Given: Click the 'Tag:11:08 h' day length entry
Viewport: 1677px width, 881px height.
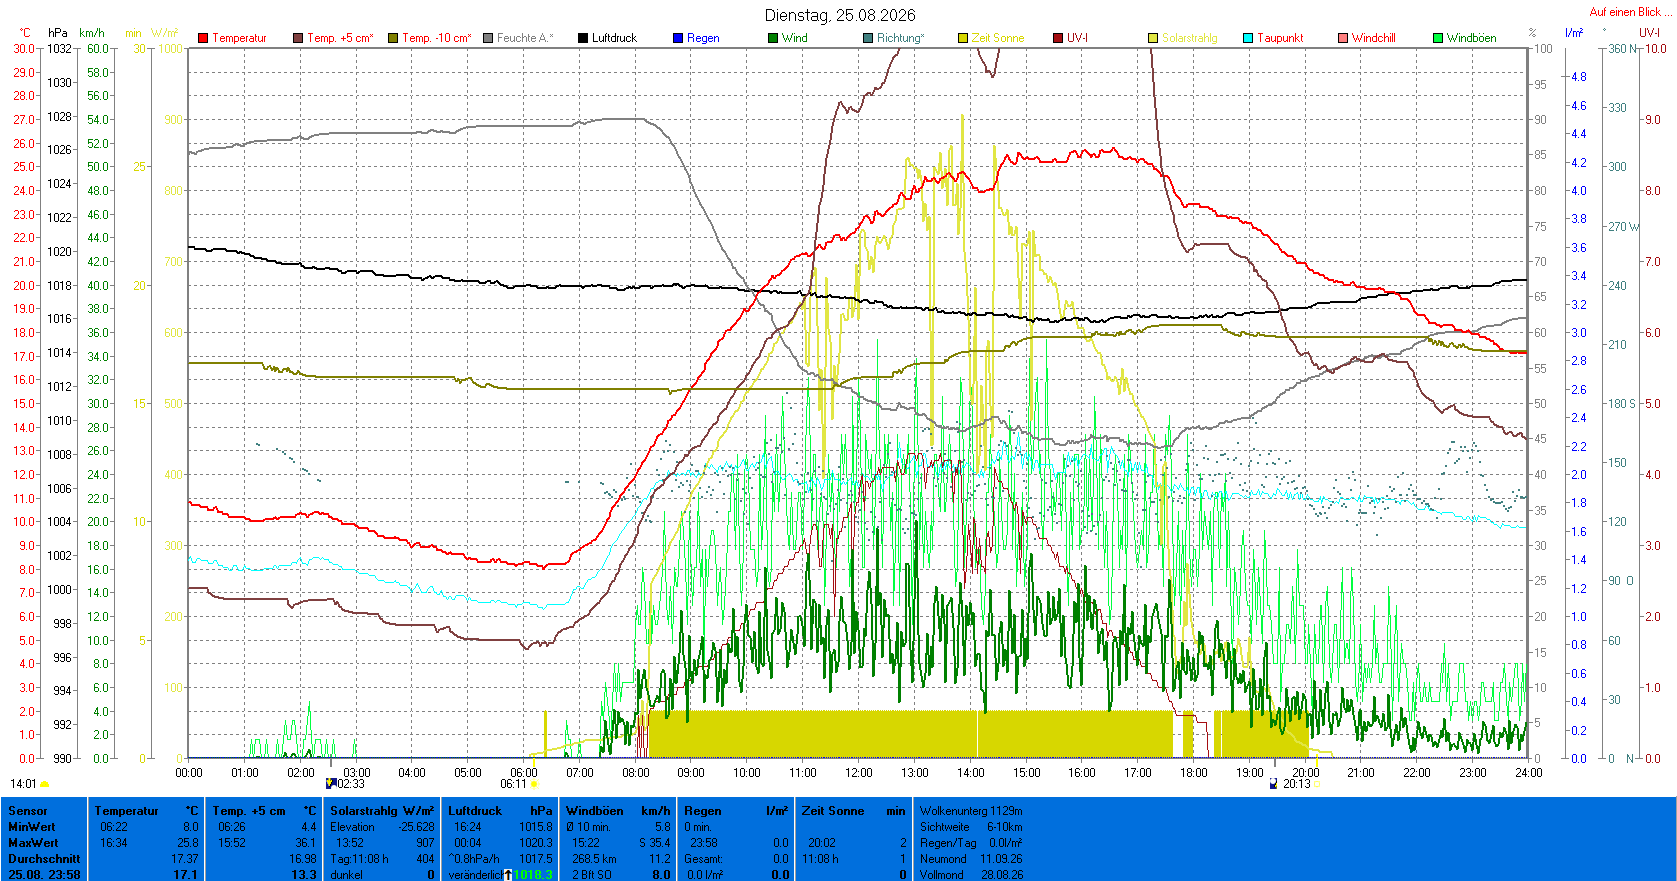Looking at the screenshot, I should pyautogui.click(x=359, y=859).
